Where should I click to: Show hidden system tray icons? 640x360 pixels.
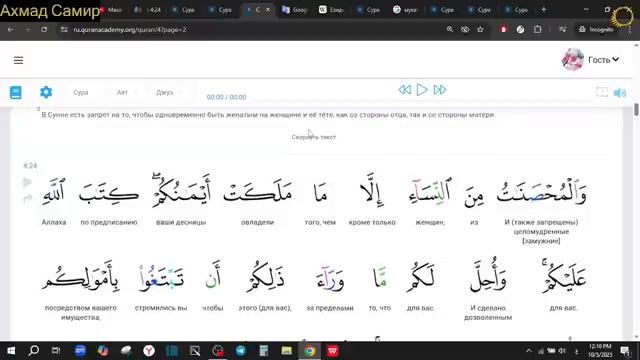pos(529,351)
